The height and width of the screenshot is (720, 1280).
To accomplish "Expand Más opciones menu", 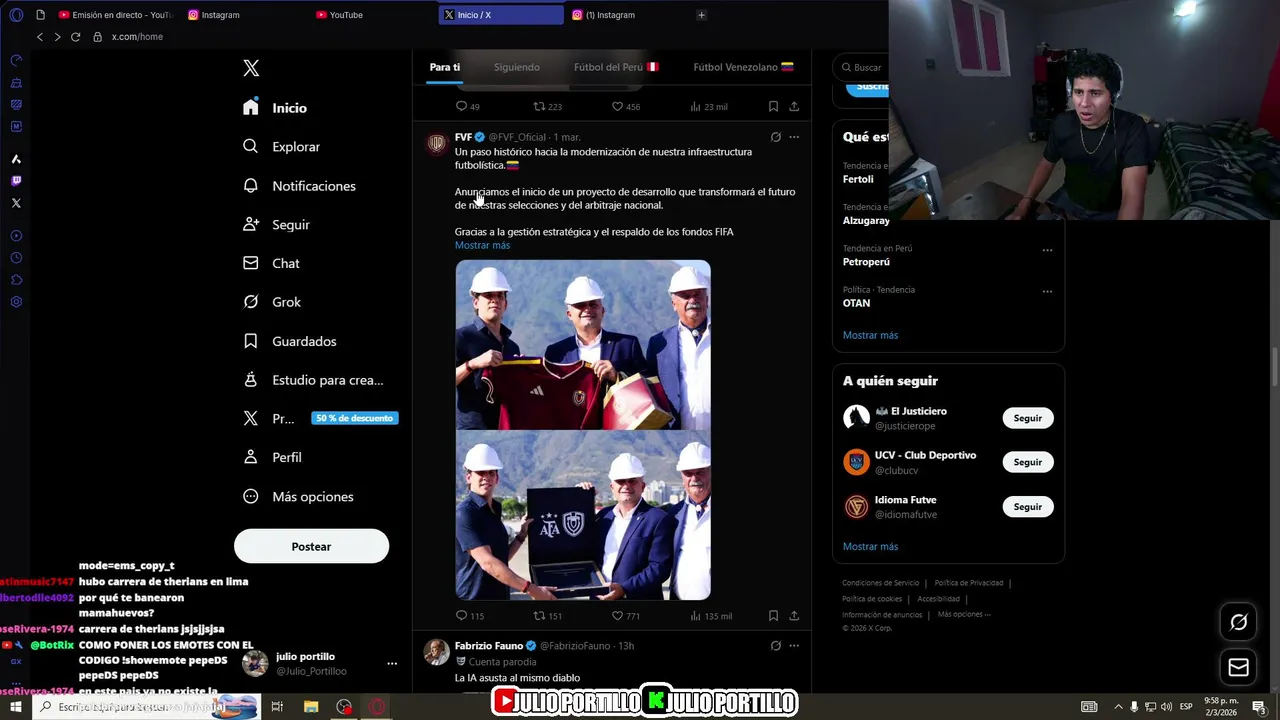I will (298, 496).
